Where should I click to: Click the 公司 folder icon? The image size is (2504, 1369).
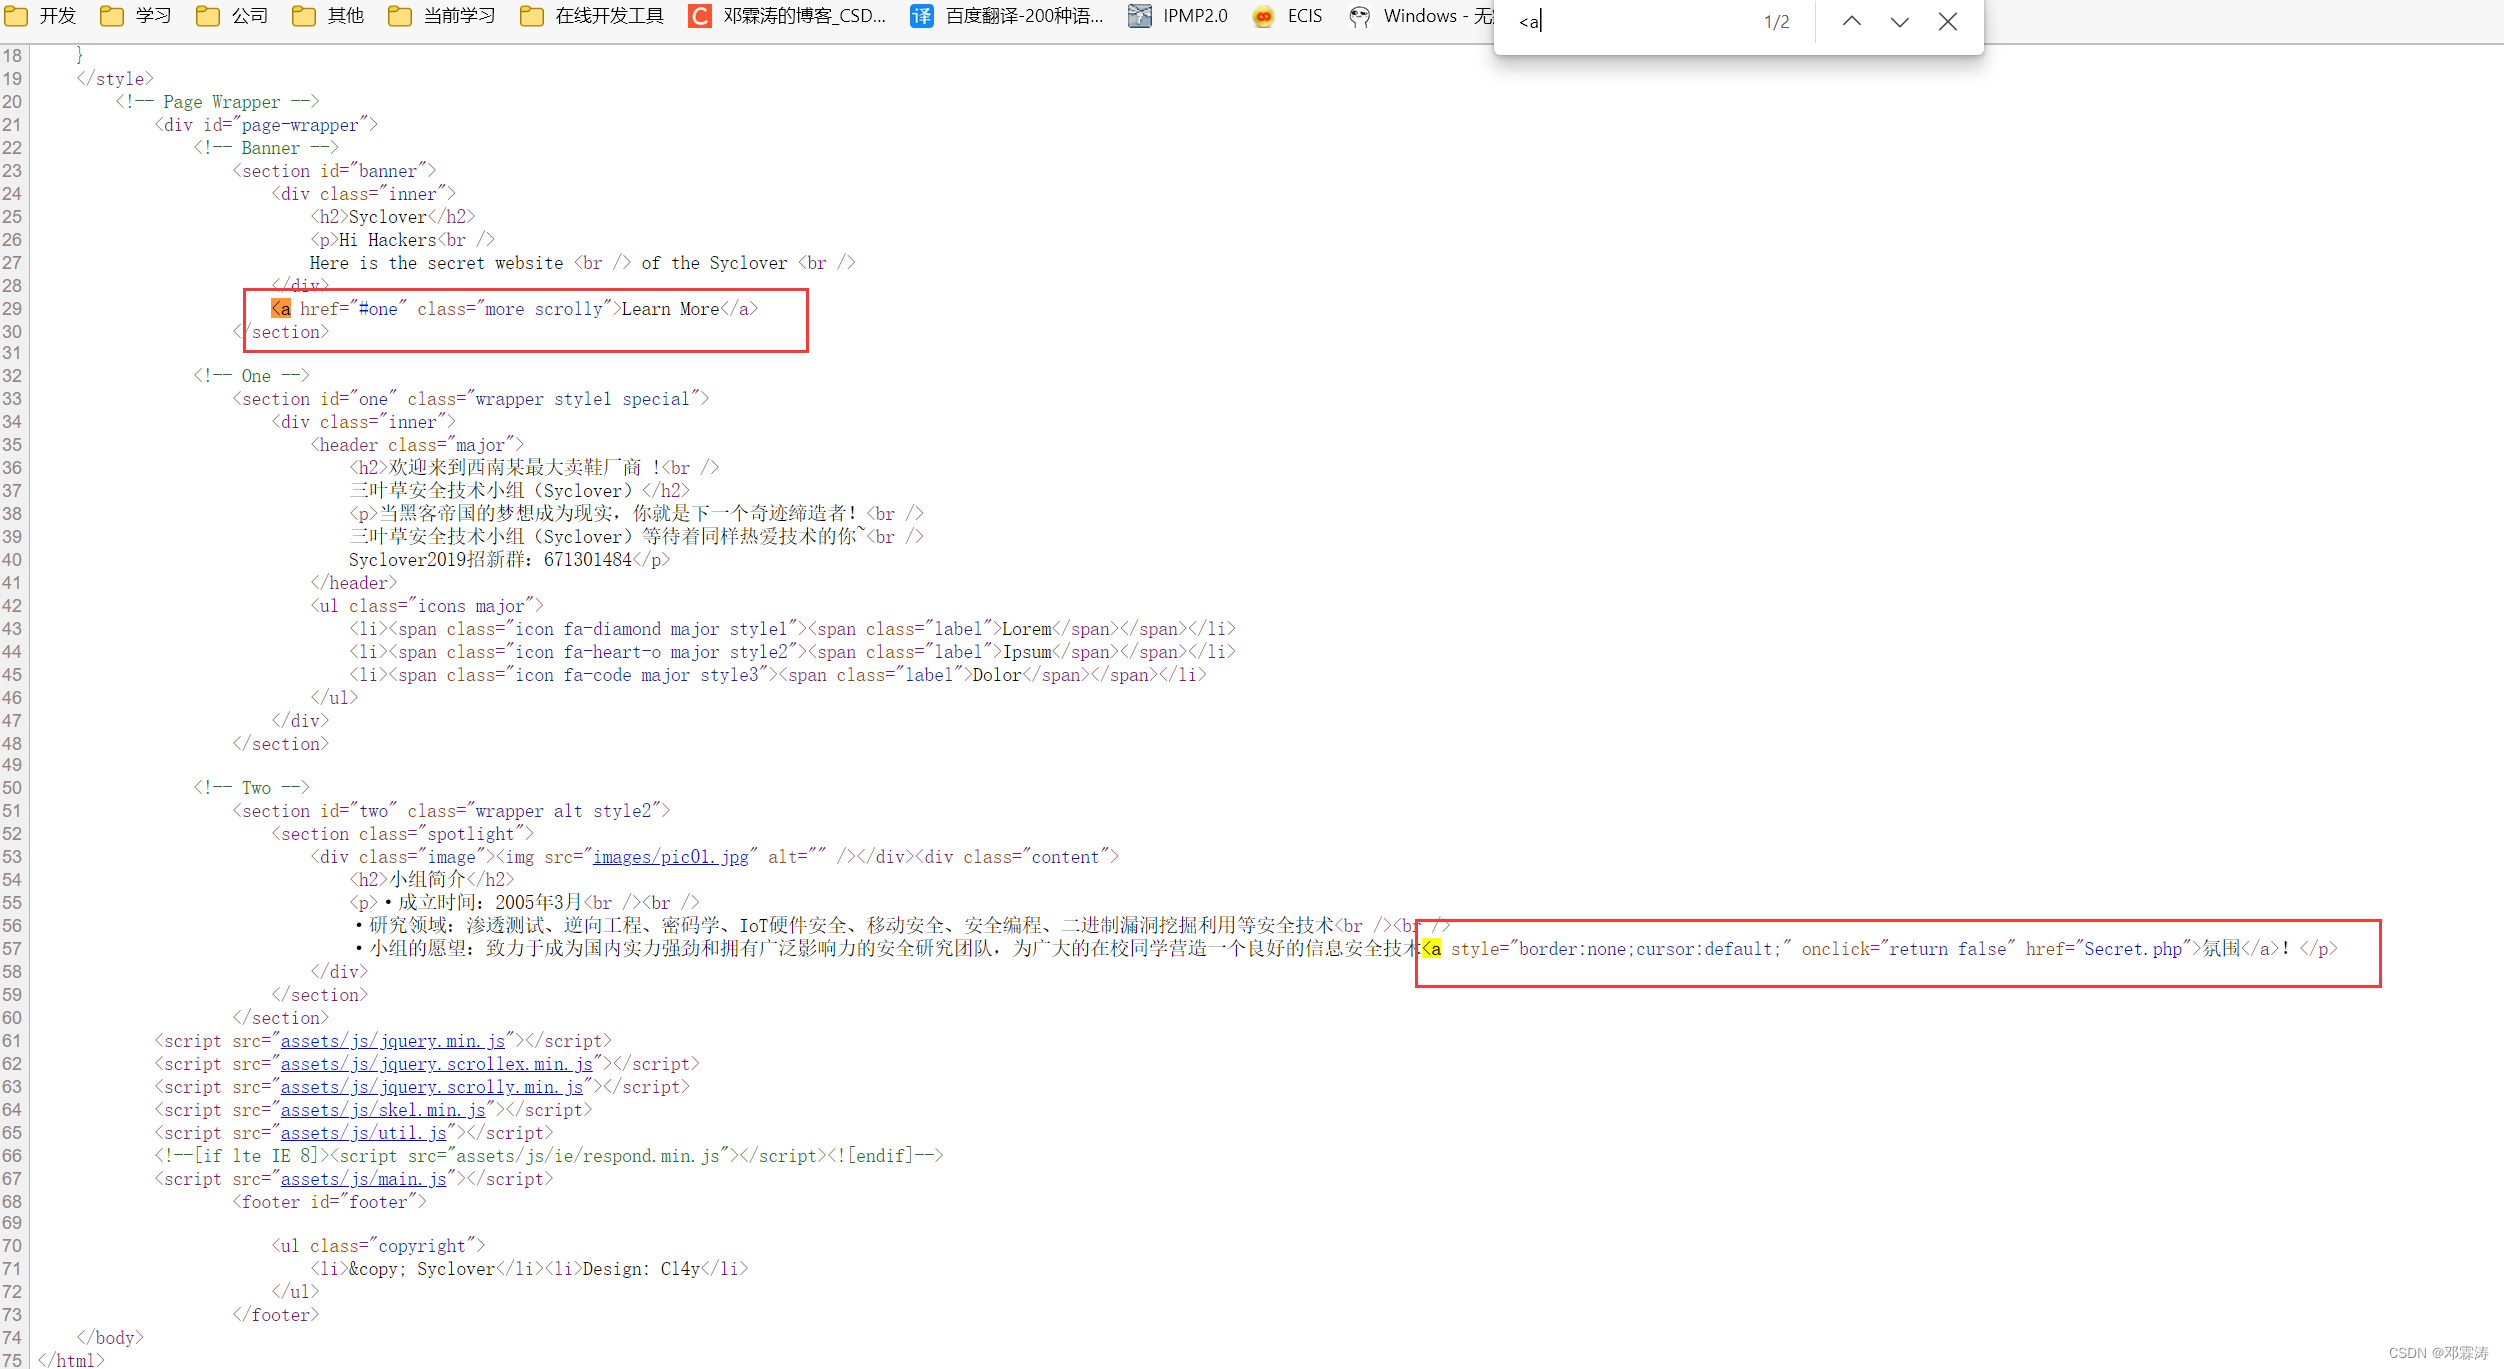click(207, 16)
